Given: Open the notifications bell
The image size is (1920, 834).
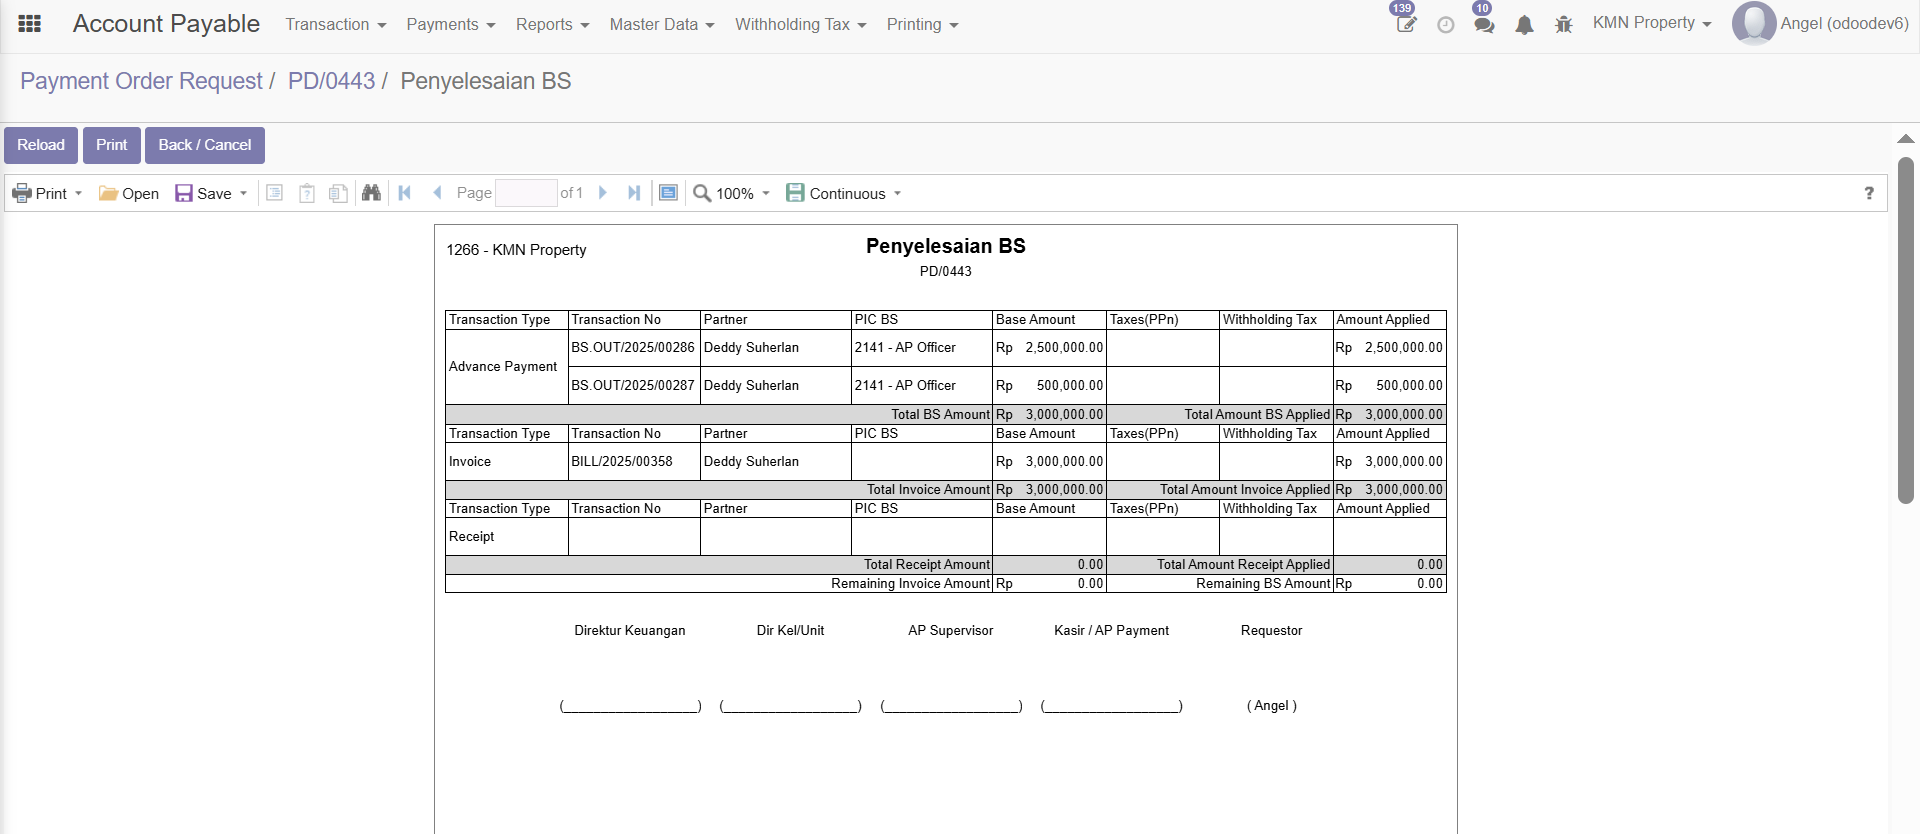Looking at the screenshot, I should pyautogui.click(x=1524, y=25).
